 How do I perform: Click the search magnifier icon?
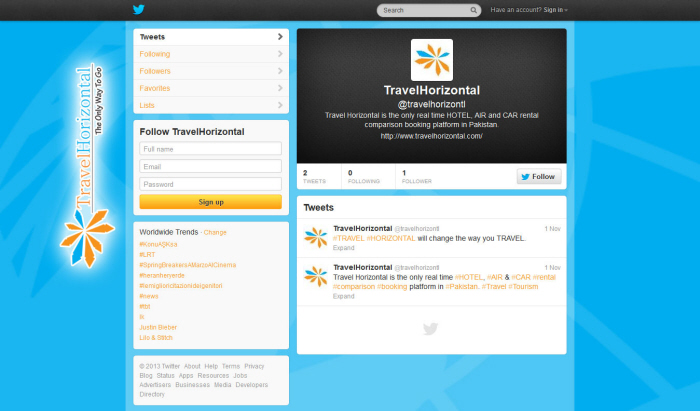(x=473, y=10)
